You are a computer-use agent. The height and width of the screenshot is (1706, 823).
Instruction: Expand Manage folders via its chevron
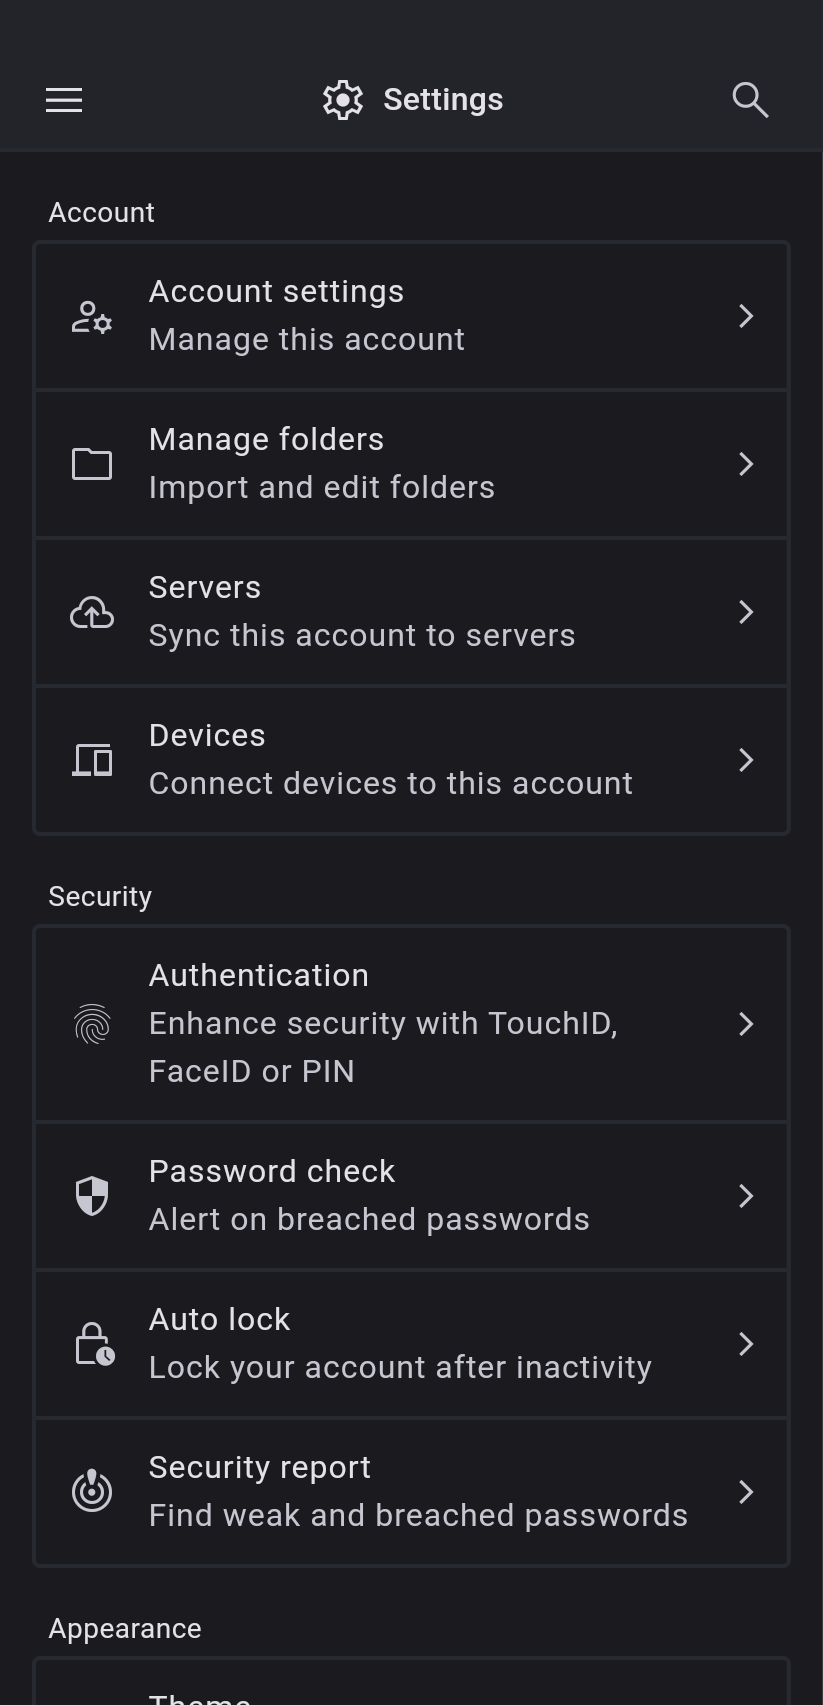tap(746, 464)
